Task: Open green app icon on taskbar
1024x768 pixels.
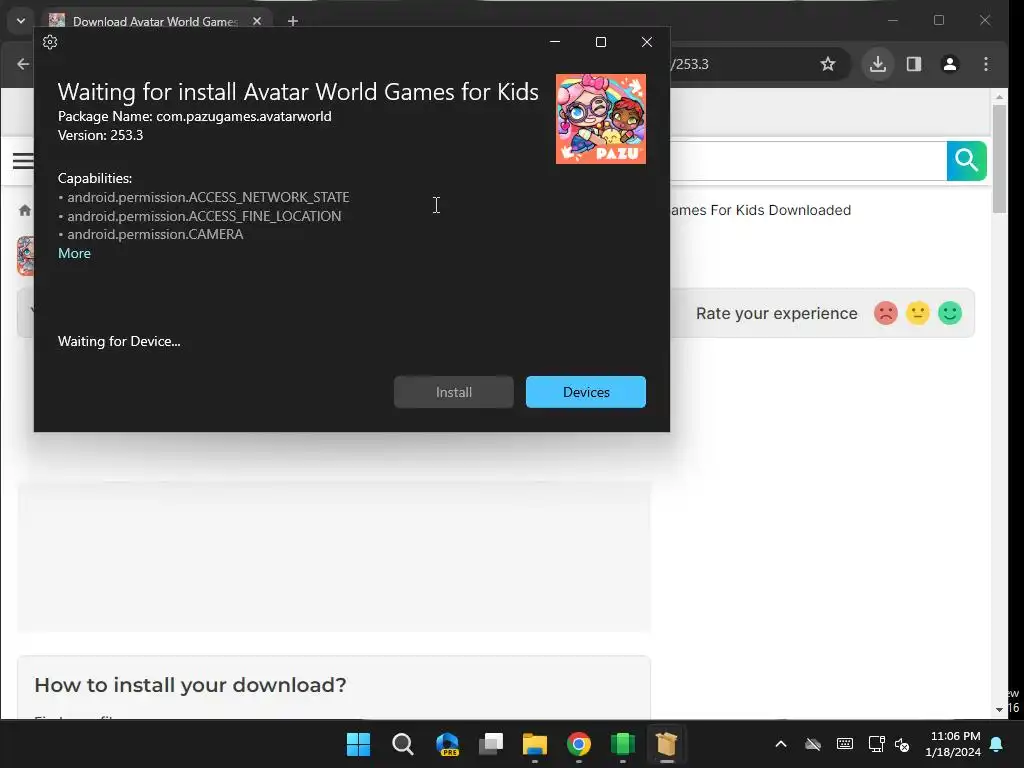Action: pyautogui.click(x=623, y=744)
